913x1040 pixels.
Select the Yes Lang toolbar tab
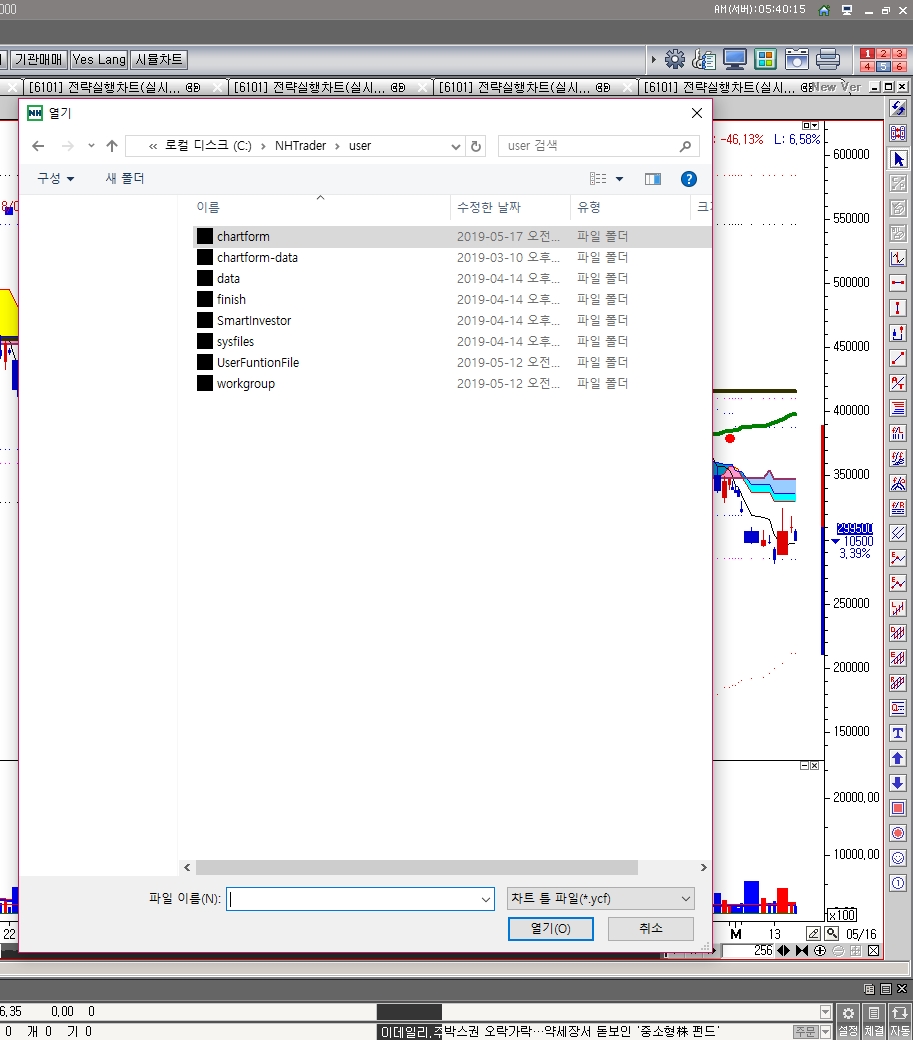[98, 60]
